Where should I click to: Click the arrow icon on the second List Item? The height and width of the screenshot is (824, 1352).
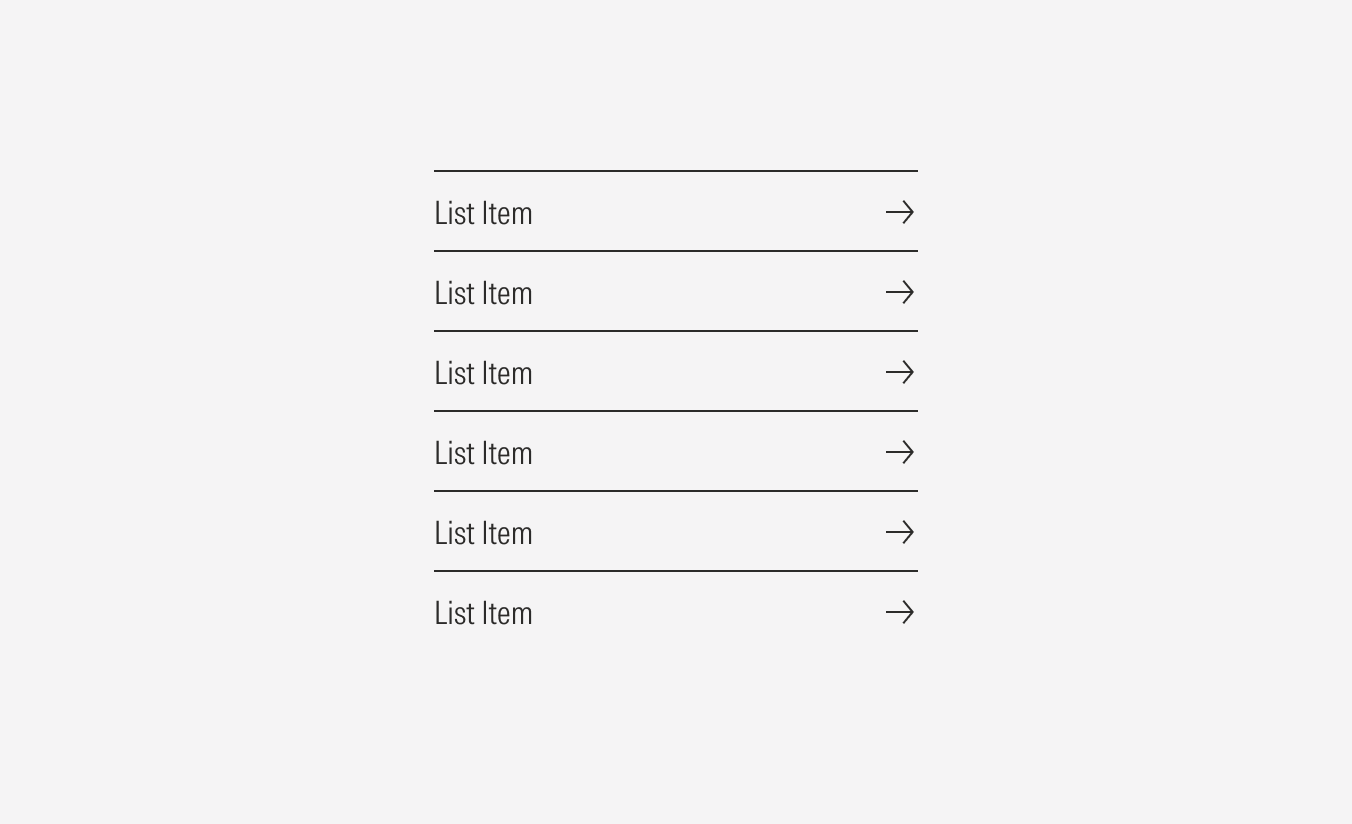[x=900, y=293]
